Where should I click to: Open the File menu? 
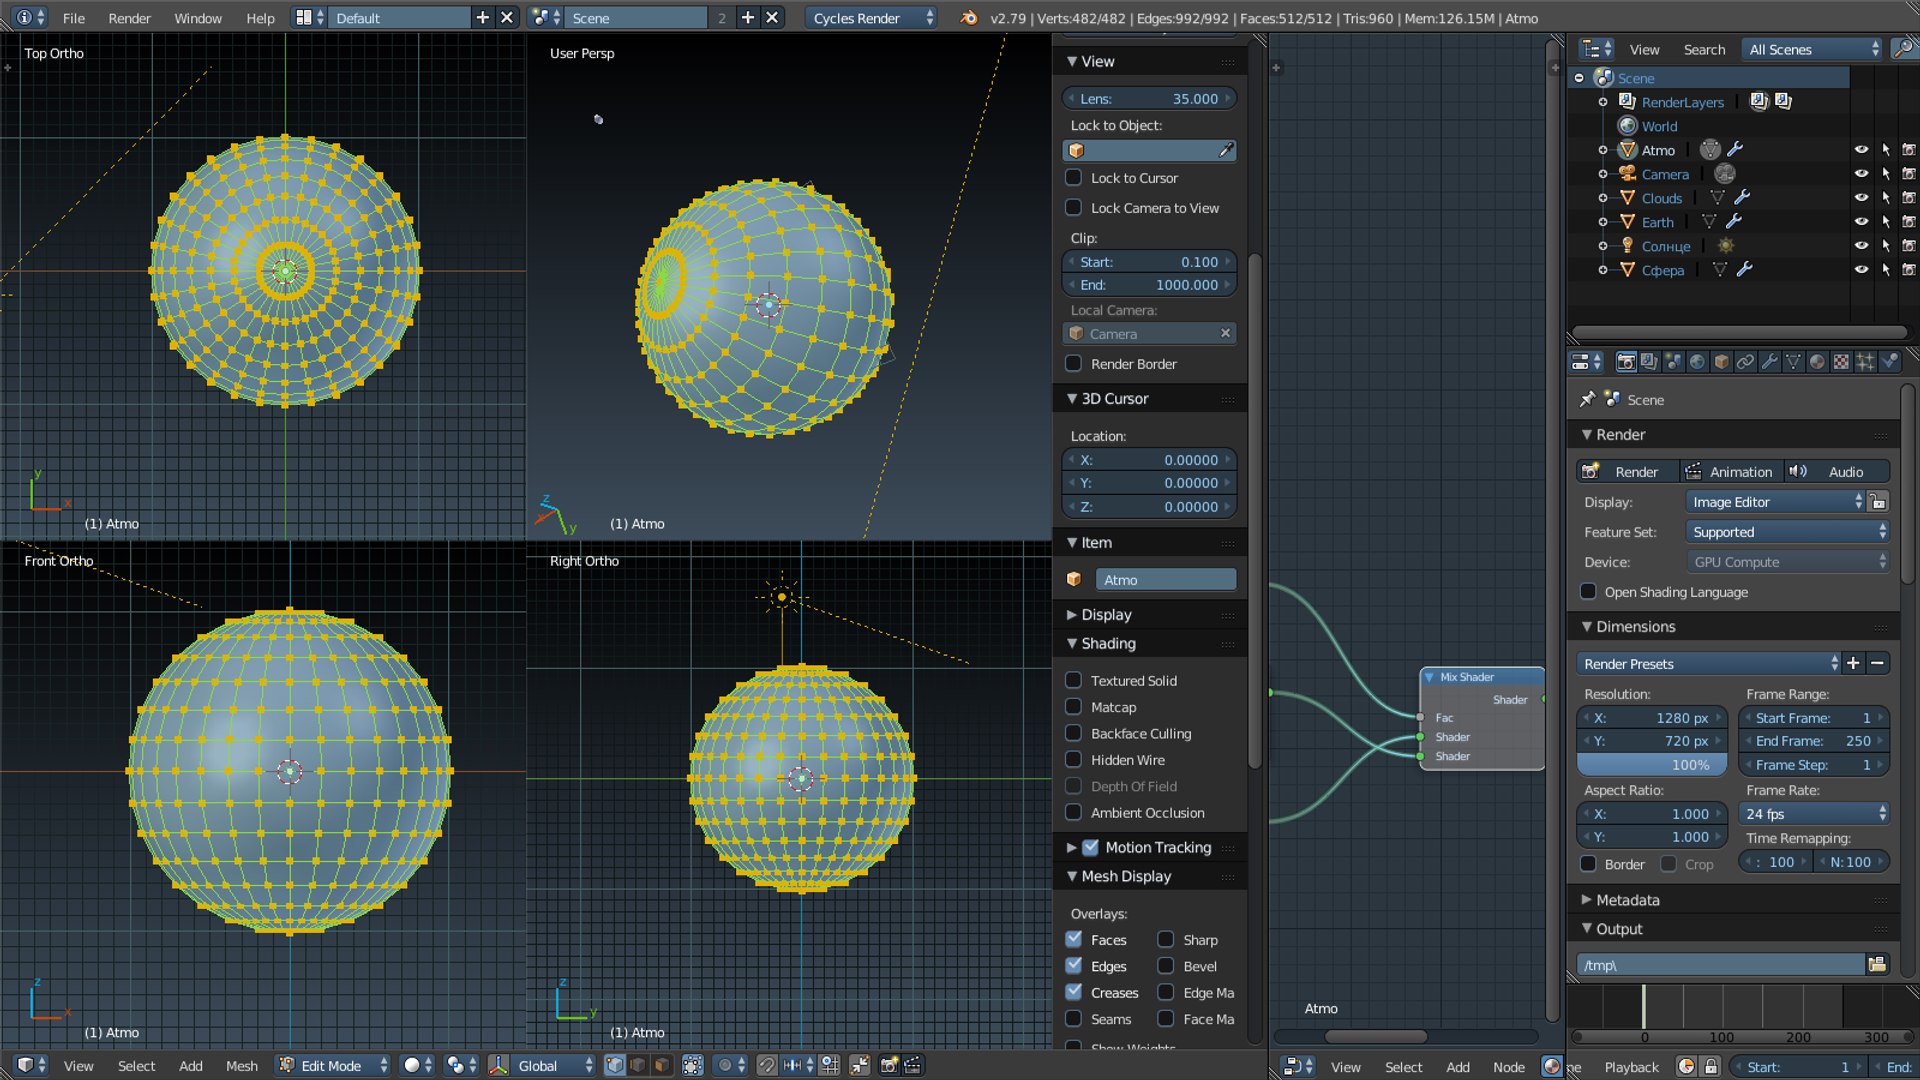click(x=73, y=18)
